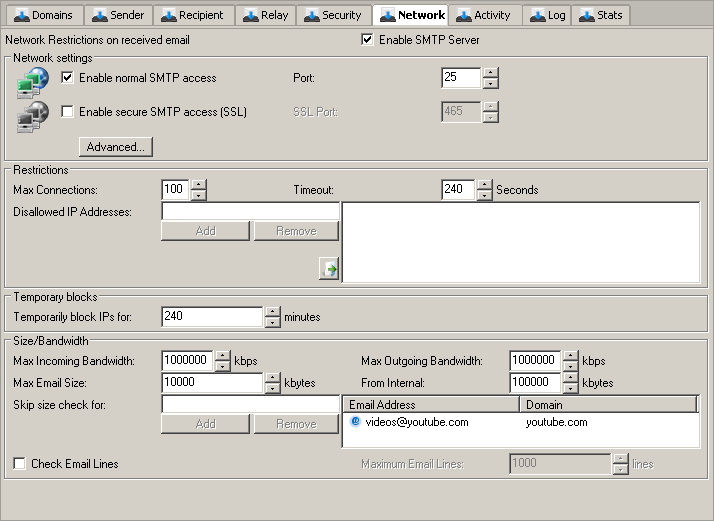Viewport: 714px width, 521px height.
Task: Increase the Port value with up arrow
Action: (x=490, y=73)
